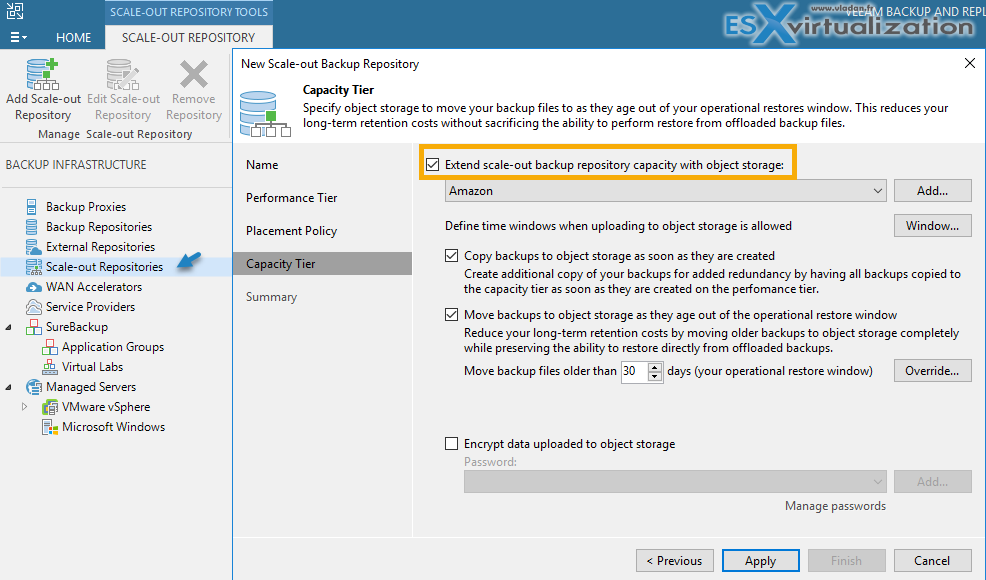The image size is (986, 580).
Task: Click the Apply button
Action: click(x=761, y=560)
